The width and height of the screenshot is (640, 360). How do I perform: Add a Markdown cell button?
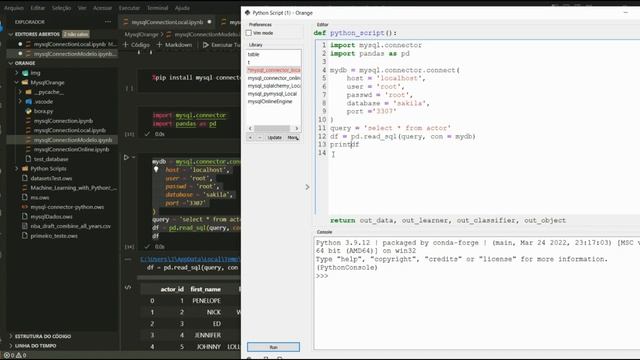pos(174,45)
